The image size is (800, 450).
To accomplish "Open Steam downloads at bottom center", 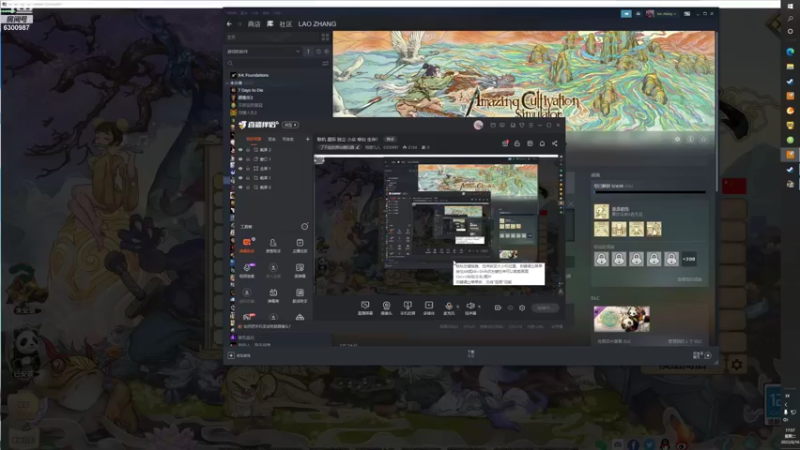I will pos(471,354).
